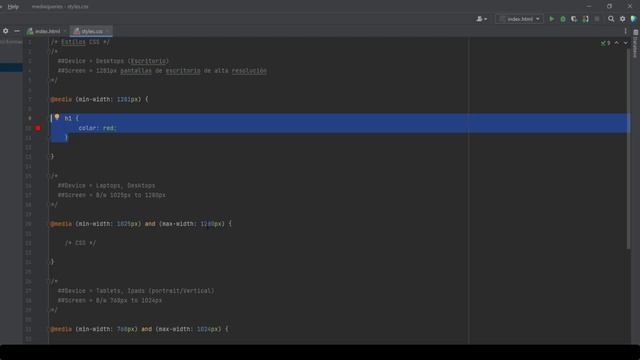640x360 pixels.
Task: Open the Database tool window stripe
Action: point(636,44)
